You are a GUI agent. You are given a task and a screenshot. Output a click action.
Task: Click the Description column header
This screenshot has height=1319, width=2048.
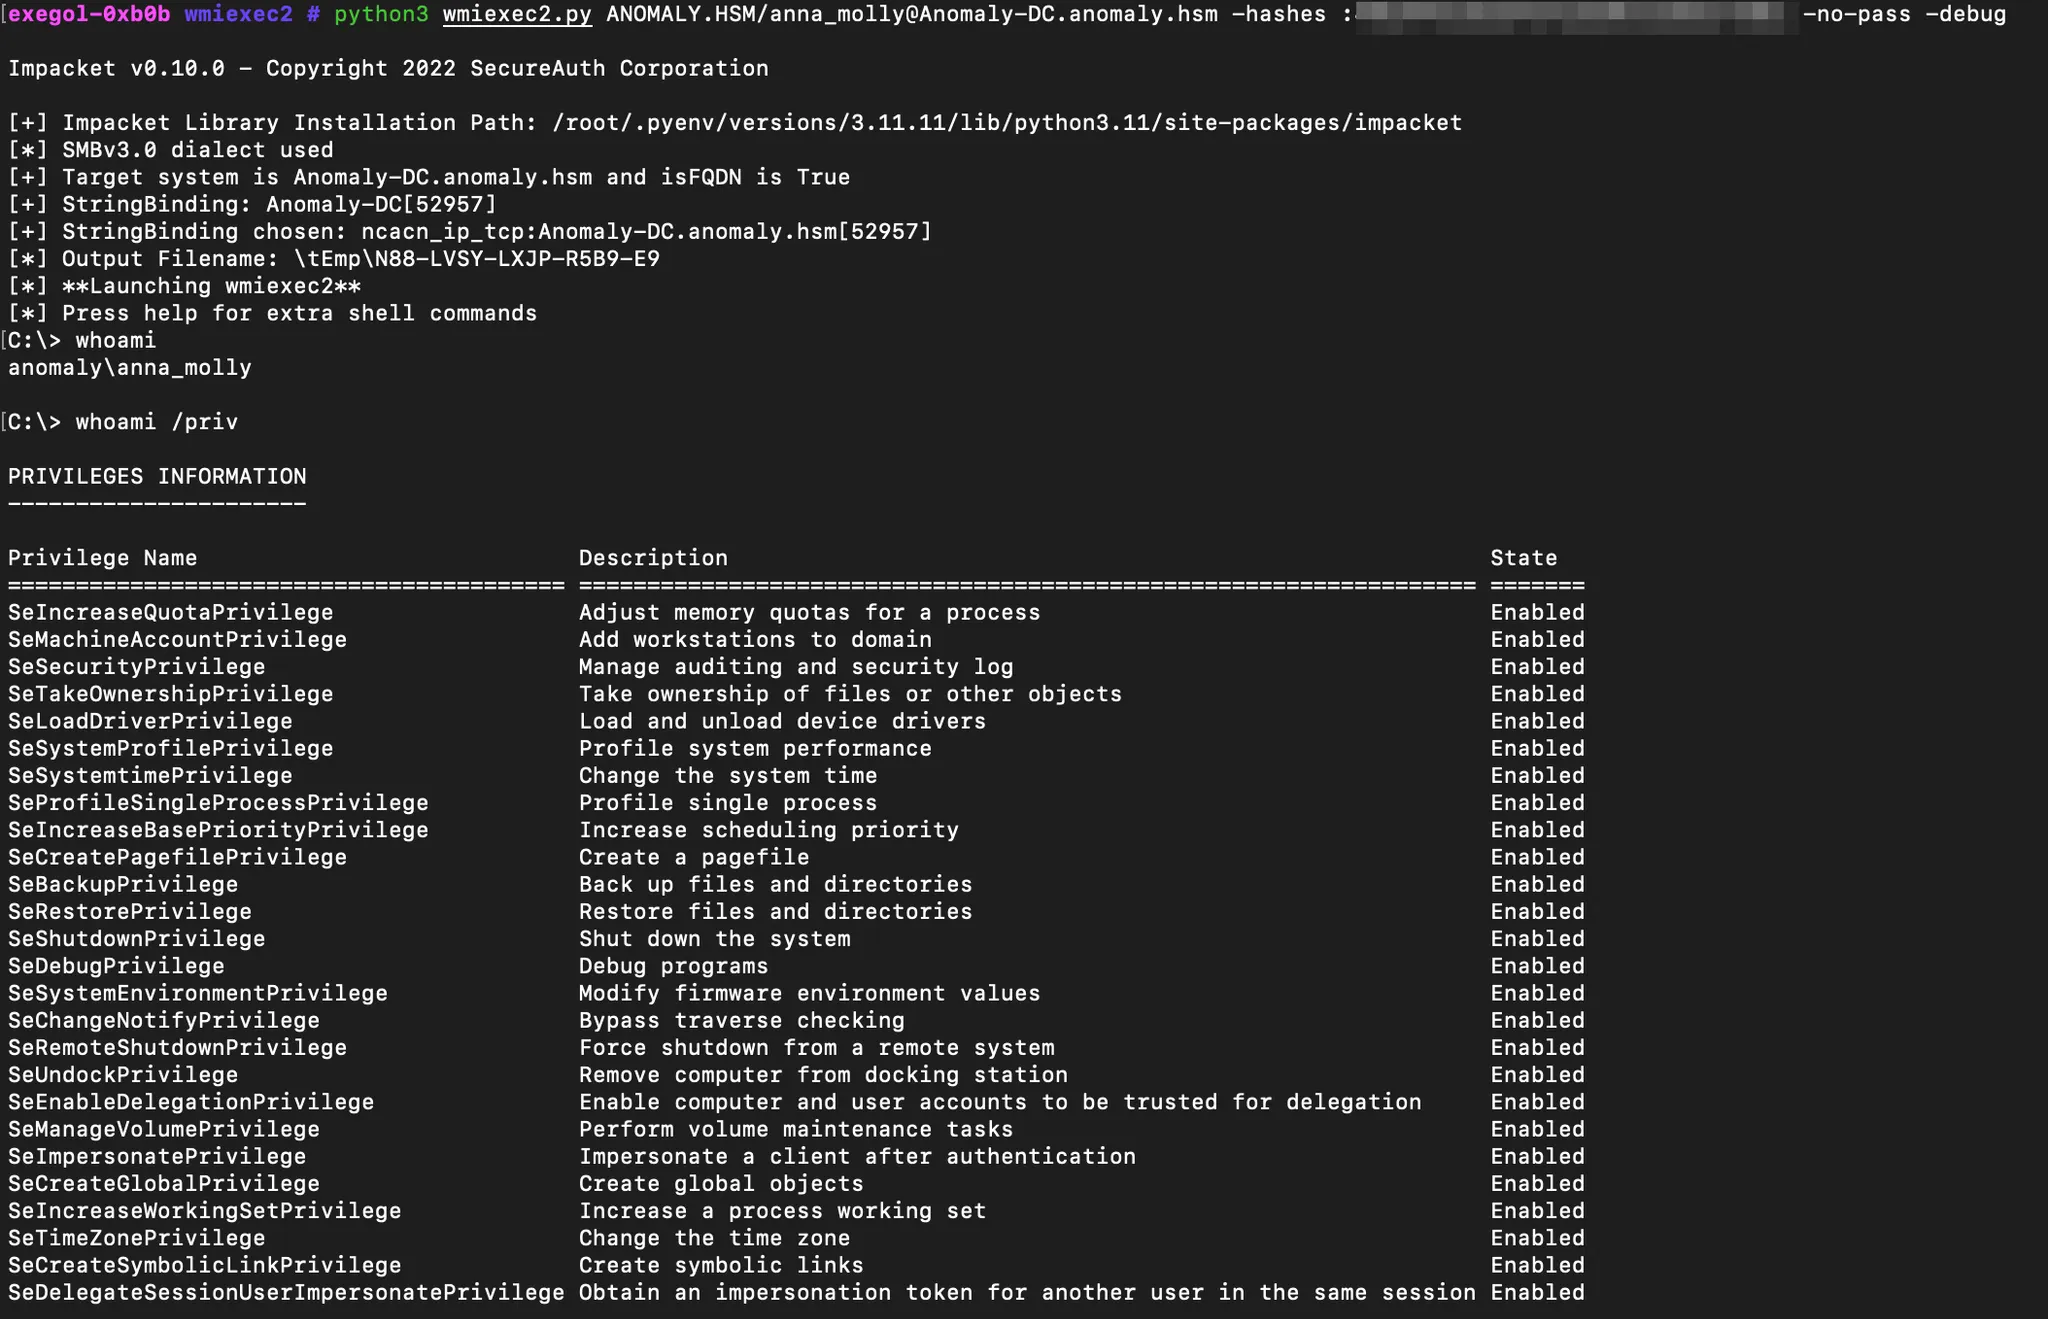[x=653, y=558]
